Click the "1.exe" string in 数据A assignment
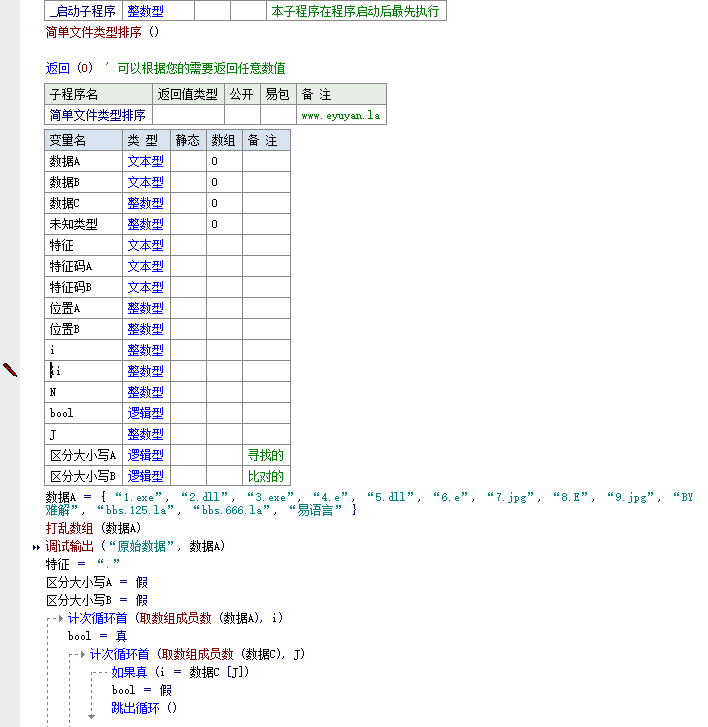Image resolution: width=708 pixels, height=727 pixels. coord(138,497)
